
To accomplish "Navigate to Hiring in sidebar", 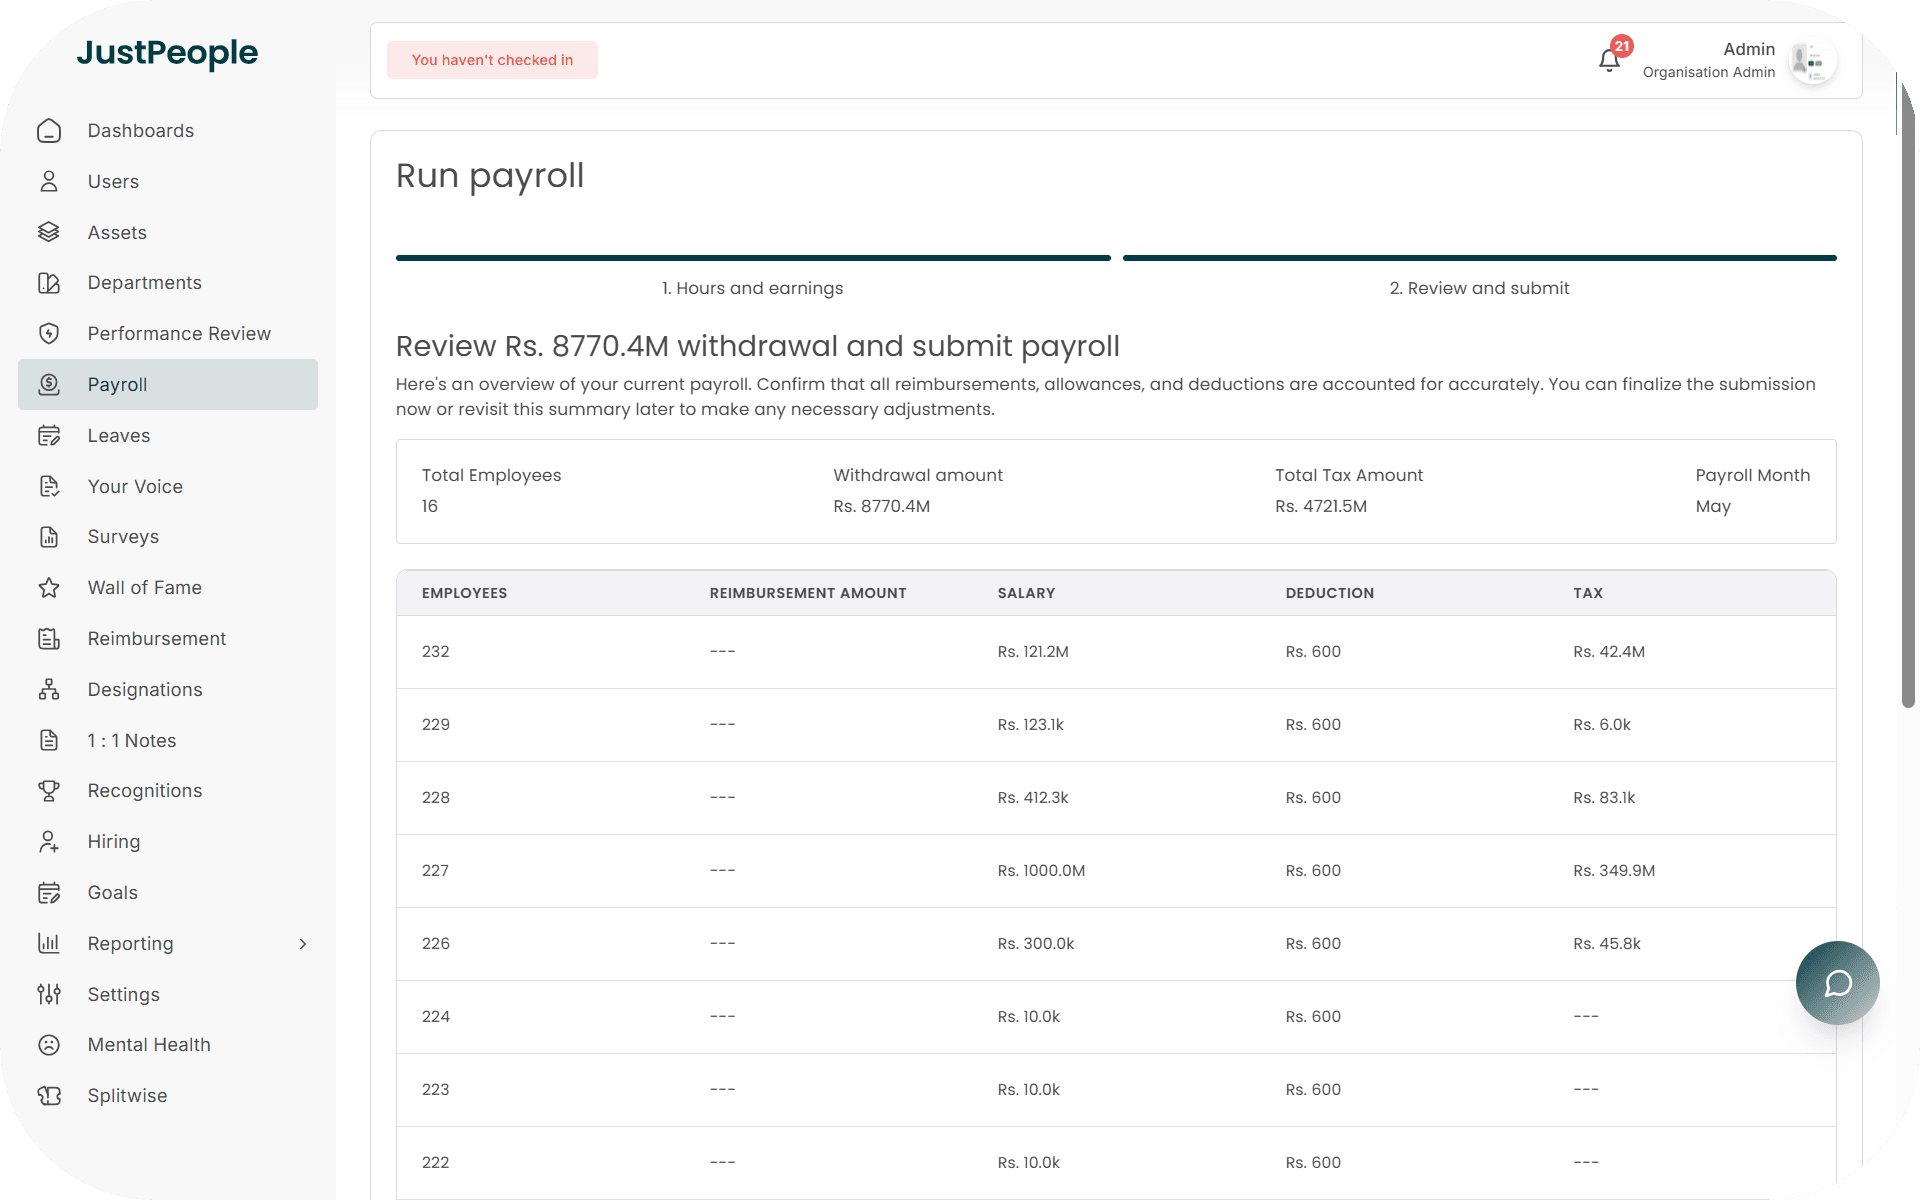I will (168, 842).
